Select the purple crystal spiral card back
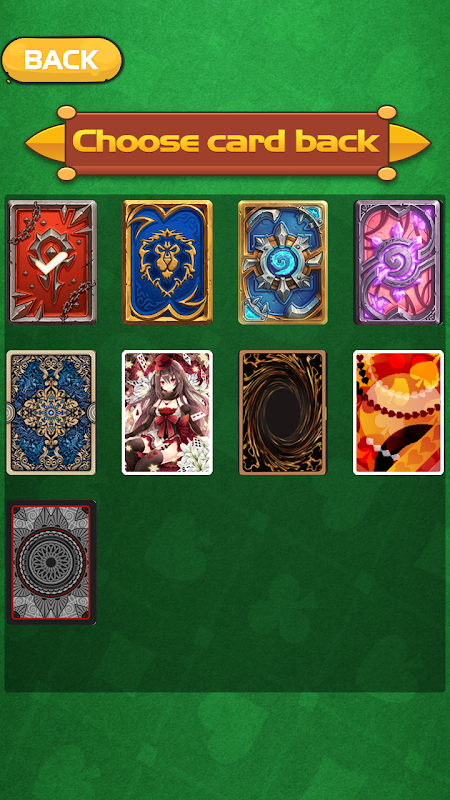The image size is (450, 800). [398, 262]
